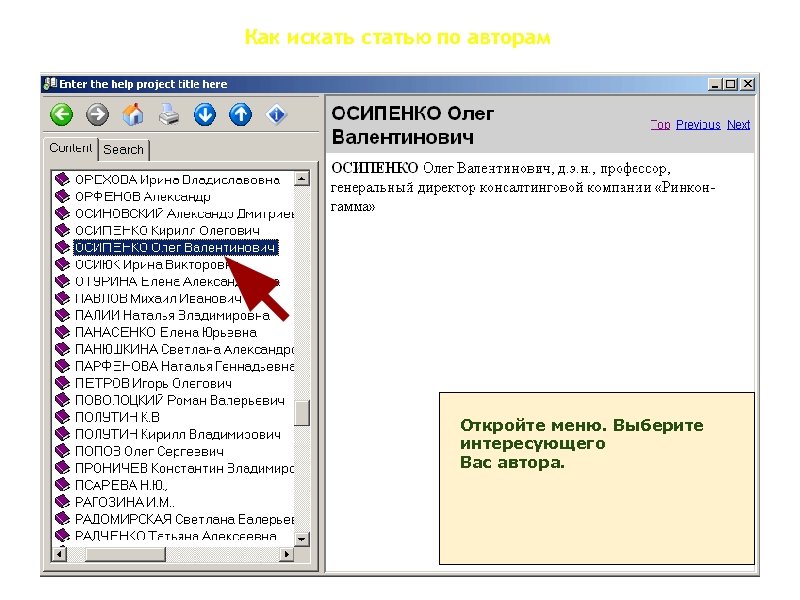800x600 pixels.
Task: Select ПОЛУТИН Кирилл Владимирович entry
Action: pos(178,434)
